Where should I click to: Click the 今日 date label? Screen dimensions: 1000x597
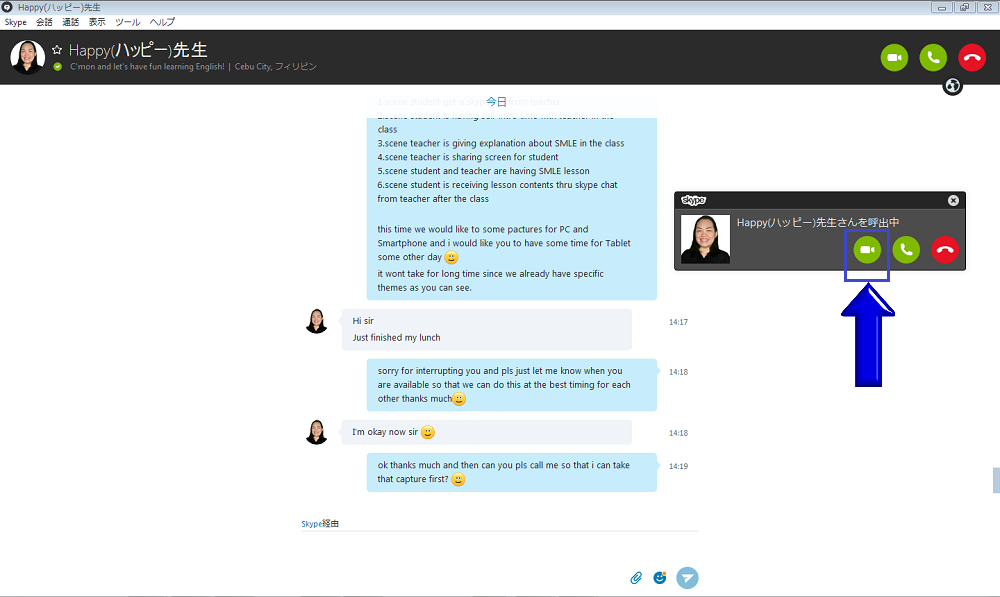[496, 101]
